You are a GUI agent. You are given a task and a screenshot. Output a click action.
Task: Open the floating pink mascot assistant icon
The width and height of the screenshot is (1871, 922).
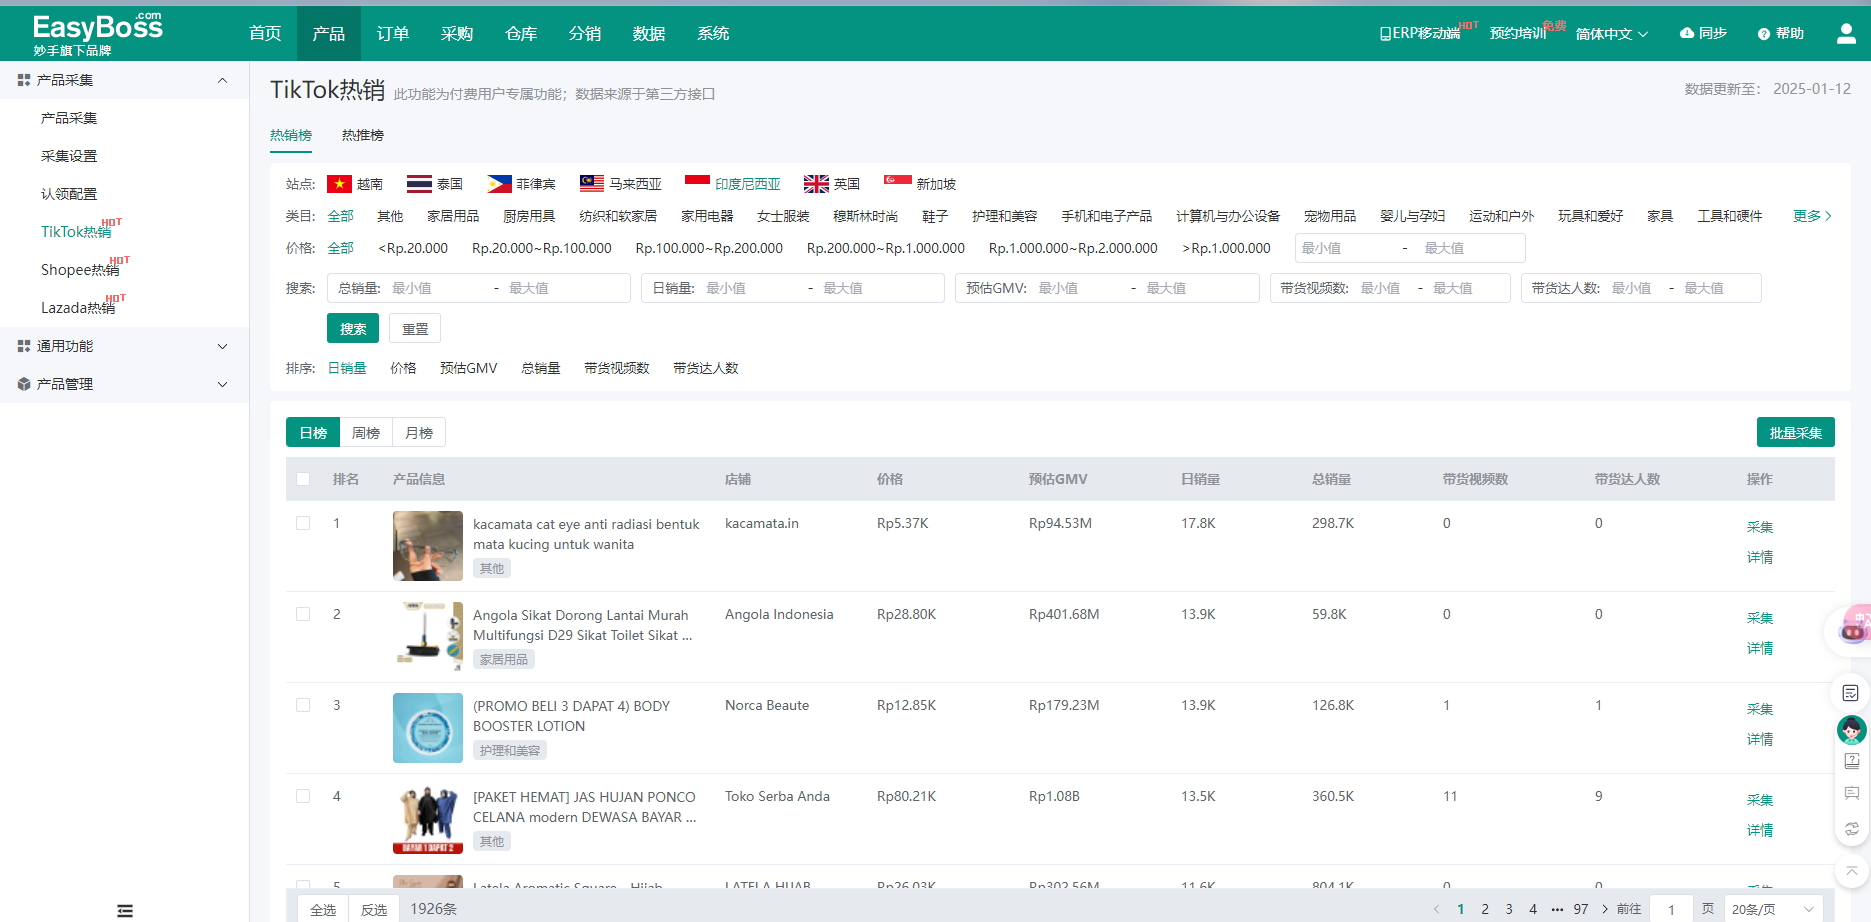click(1853, 630)
